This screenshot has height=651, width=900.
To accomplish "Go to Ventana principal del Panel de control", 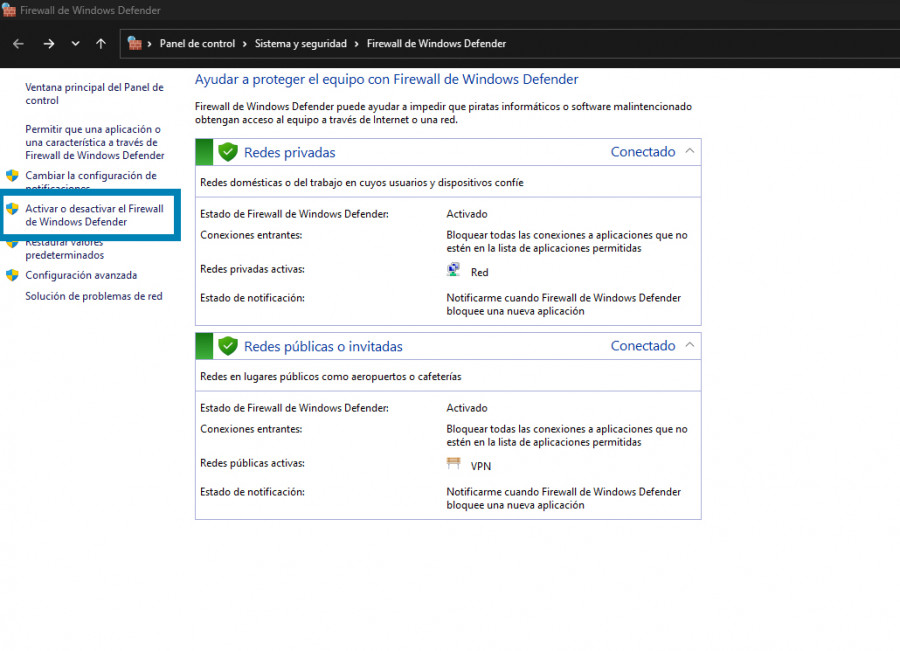I will coord(94,94).
